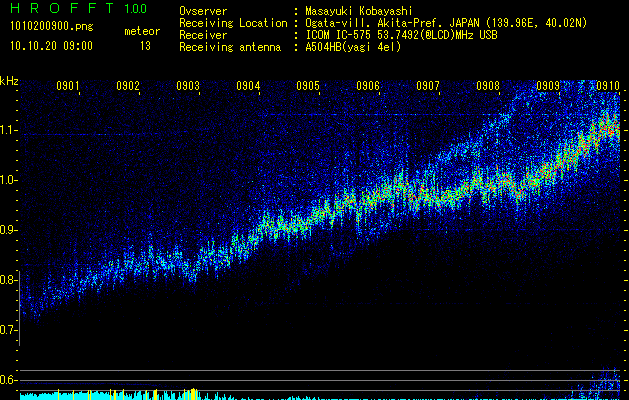Screen dimensions: 629x400
Task: Click the date stamp 10.10.20 09:00
Action: pos(51,46)
